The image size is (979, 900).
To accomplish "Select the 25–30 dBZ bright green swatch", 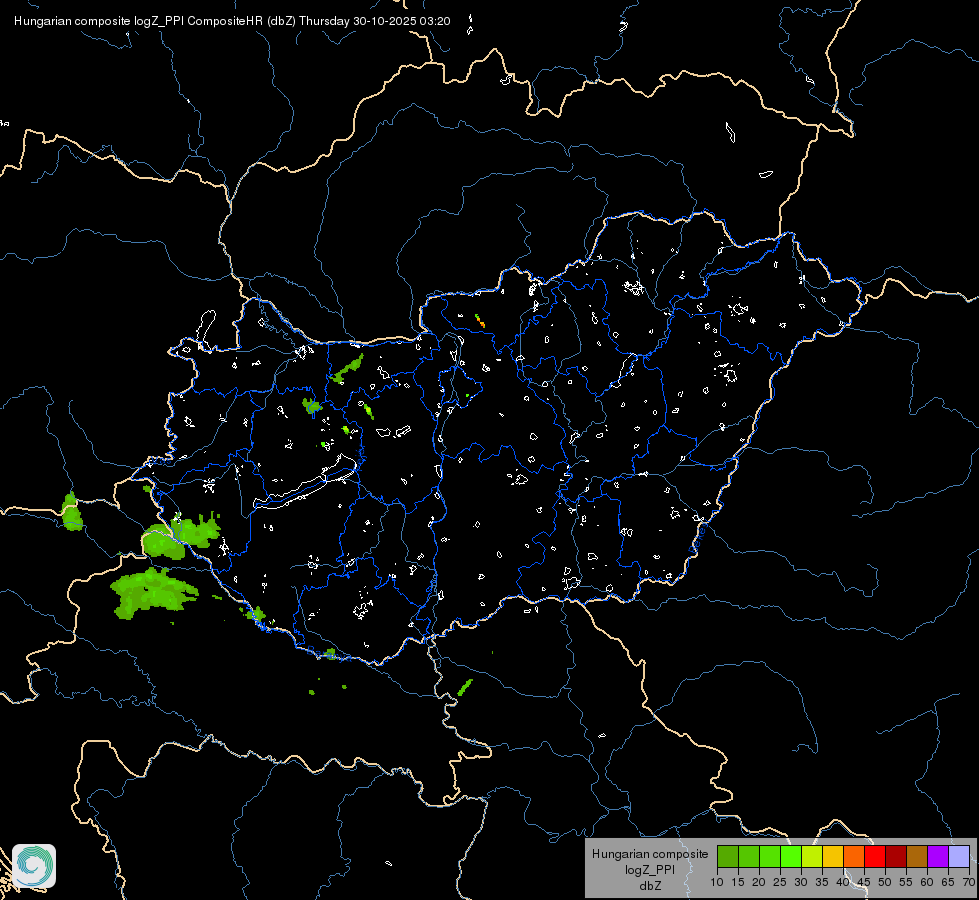I will (x=791, y=856).
